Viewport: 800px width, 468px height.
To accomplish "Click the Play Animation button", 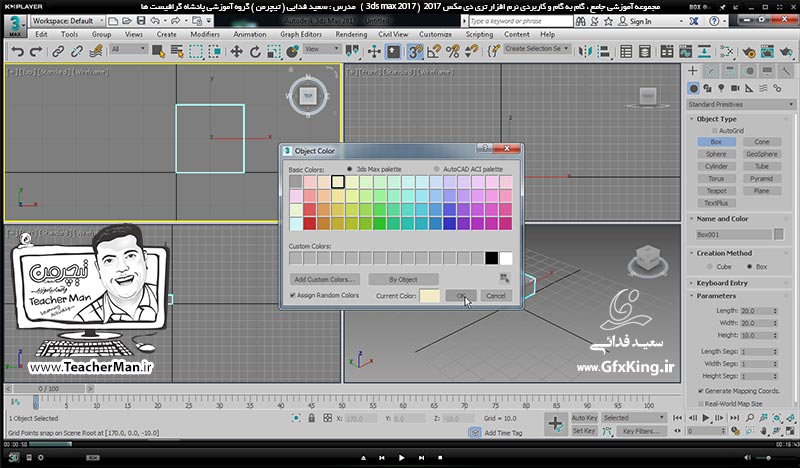I will click(x=706, y=417).
